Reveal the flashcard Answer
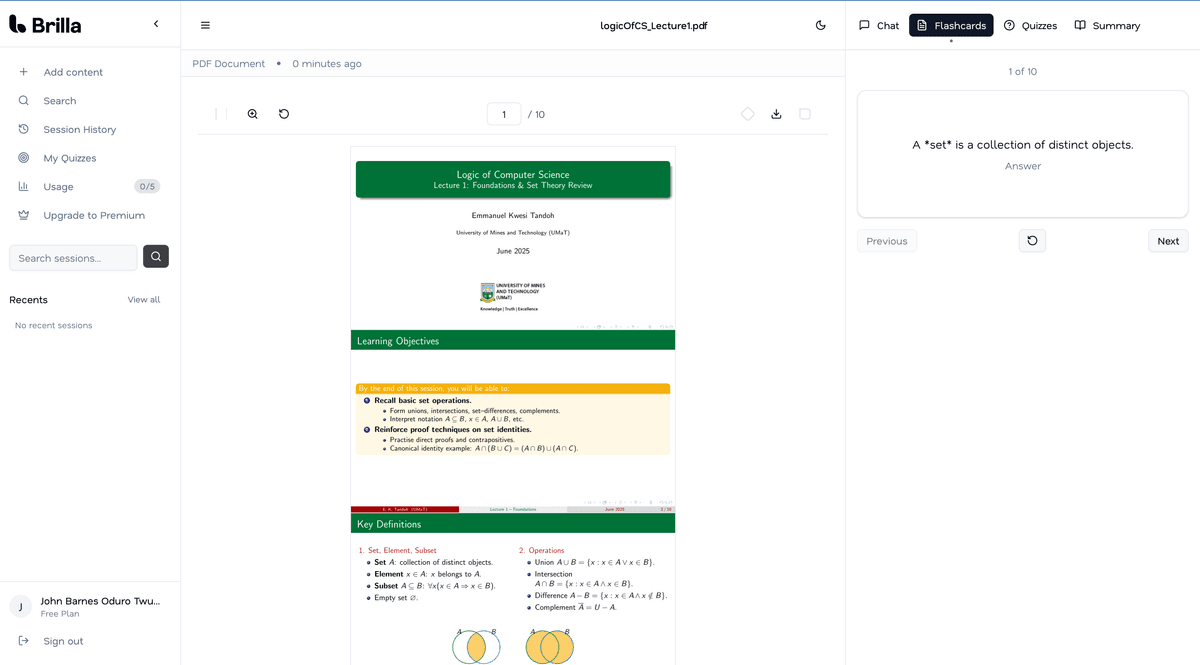 coord(1022,166)
